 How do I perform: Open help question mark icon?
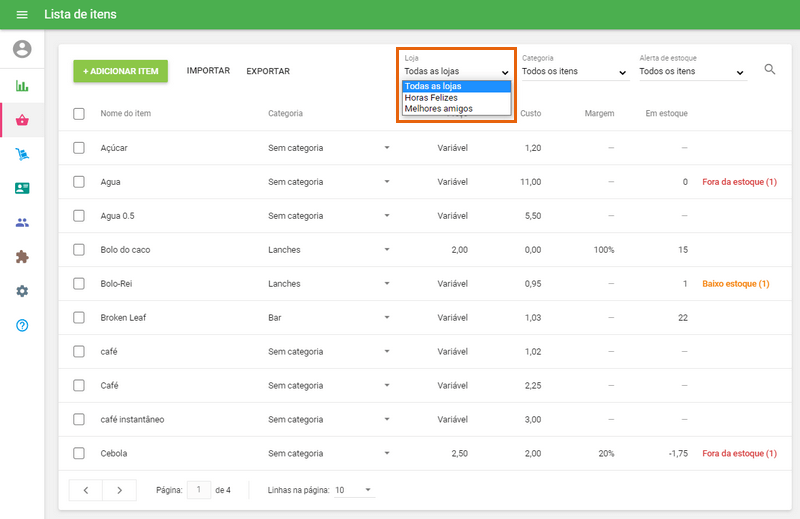22,325
